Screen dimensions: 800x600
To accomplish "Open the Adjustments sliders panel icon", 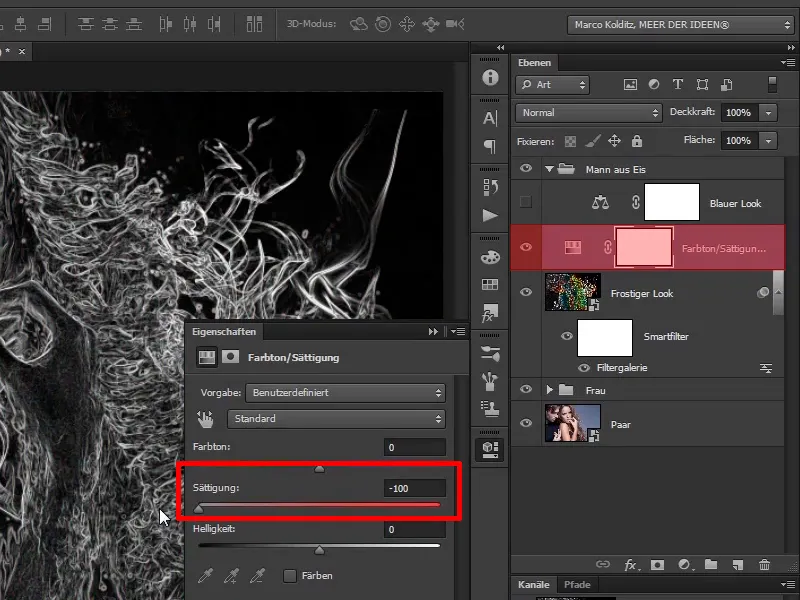I will 490,353.
